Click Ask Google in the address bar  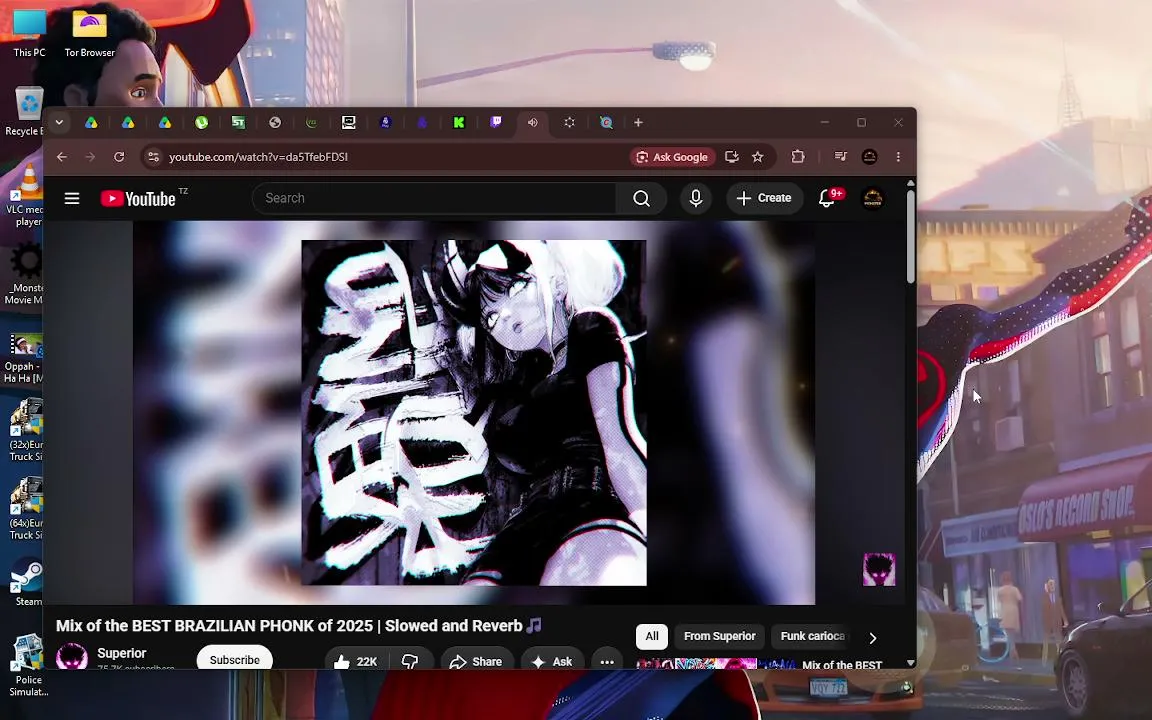[672, 156]
